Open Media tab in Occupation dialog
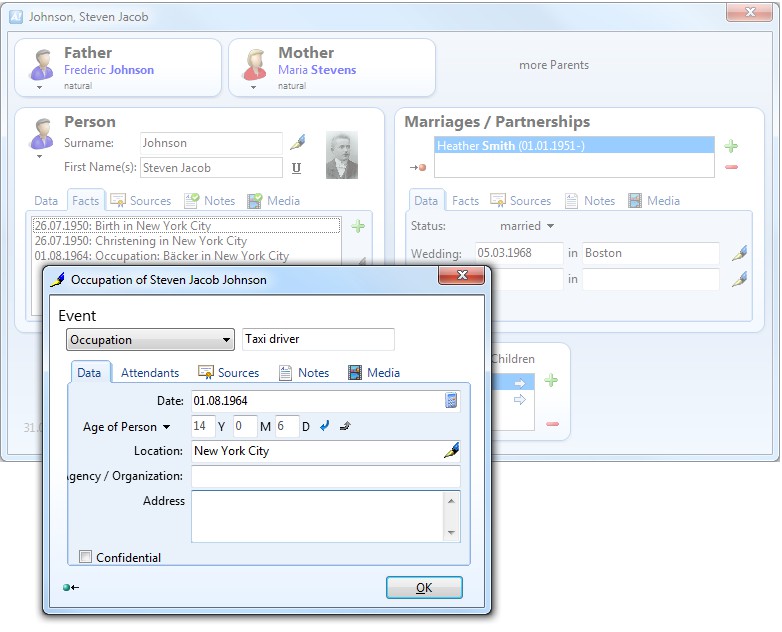782x632 pixels. (374, 373)
